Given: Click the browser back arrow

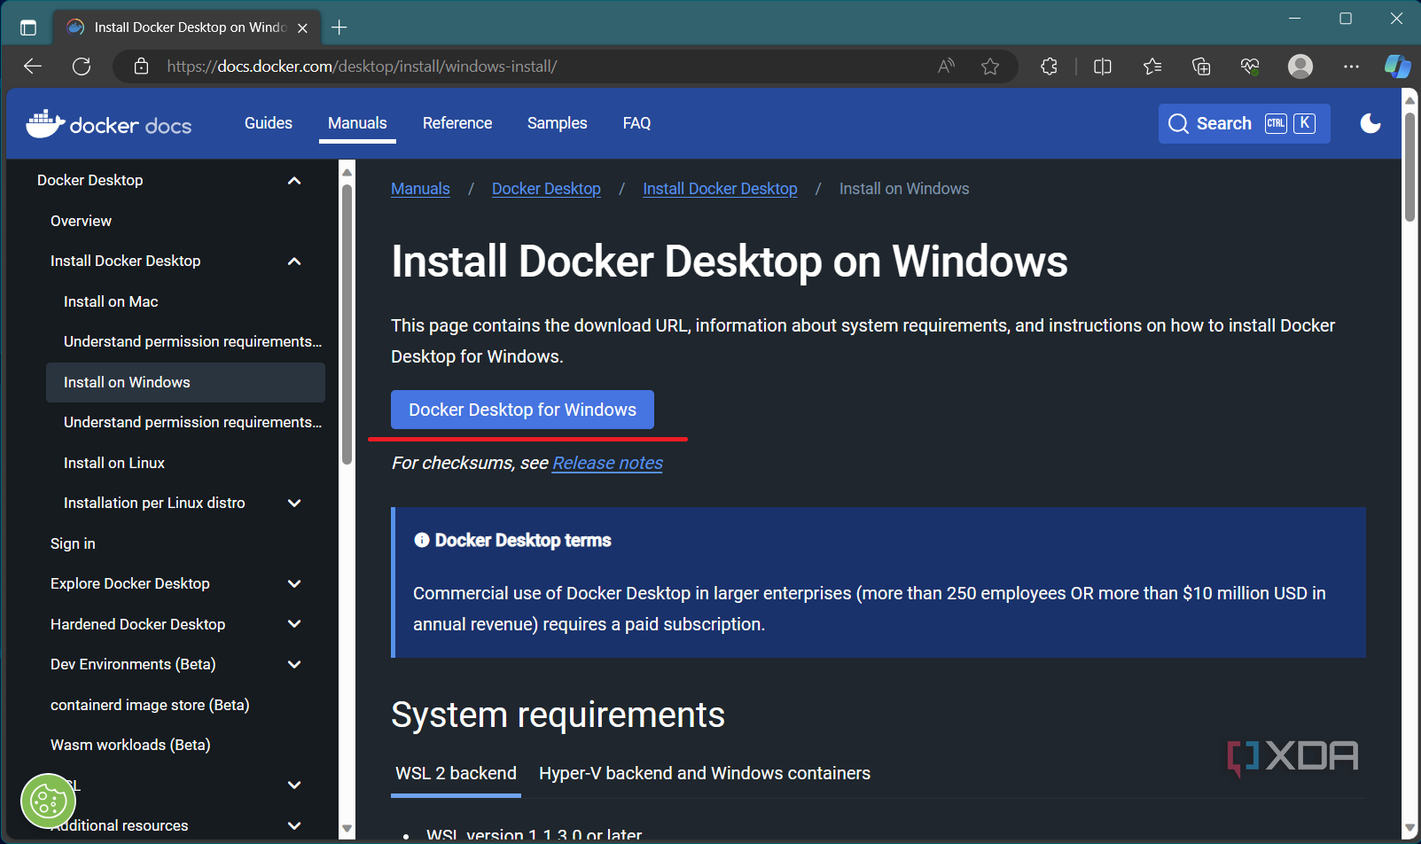Looking at the screenshot, I should (33, 66).
